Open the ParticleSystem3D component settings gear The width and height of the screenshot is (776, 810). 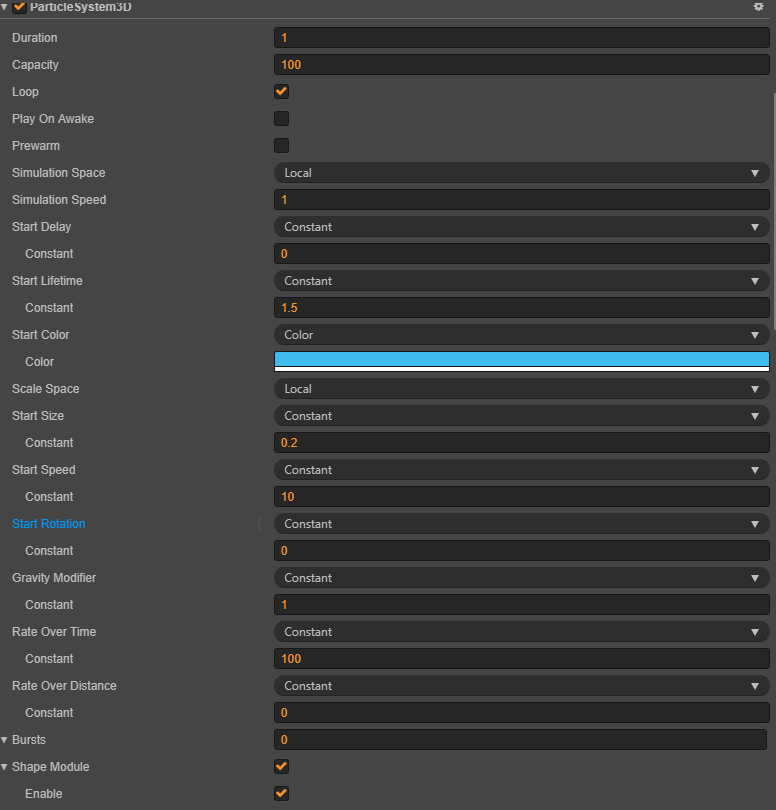758,6
